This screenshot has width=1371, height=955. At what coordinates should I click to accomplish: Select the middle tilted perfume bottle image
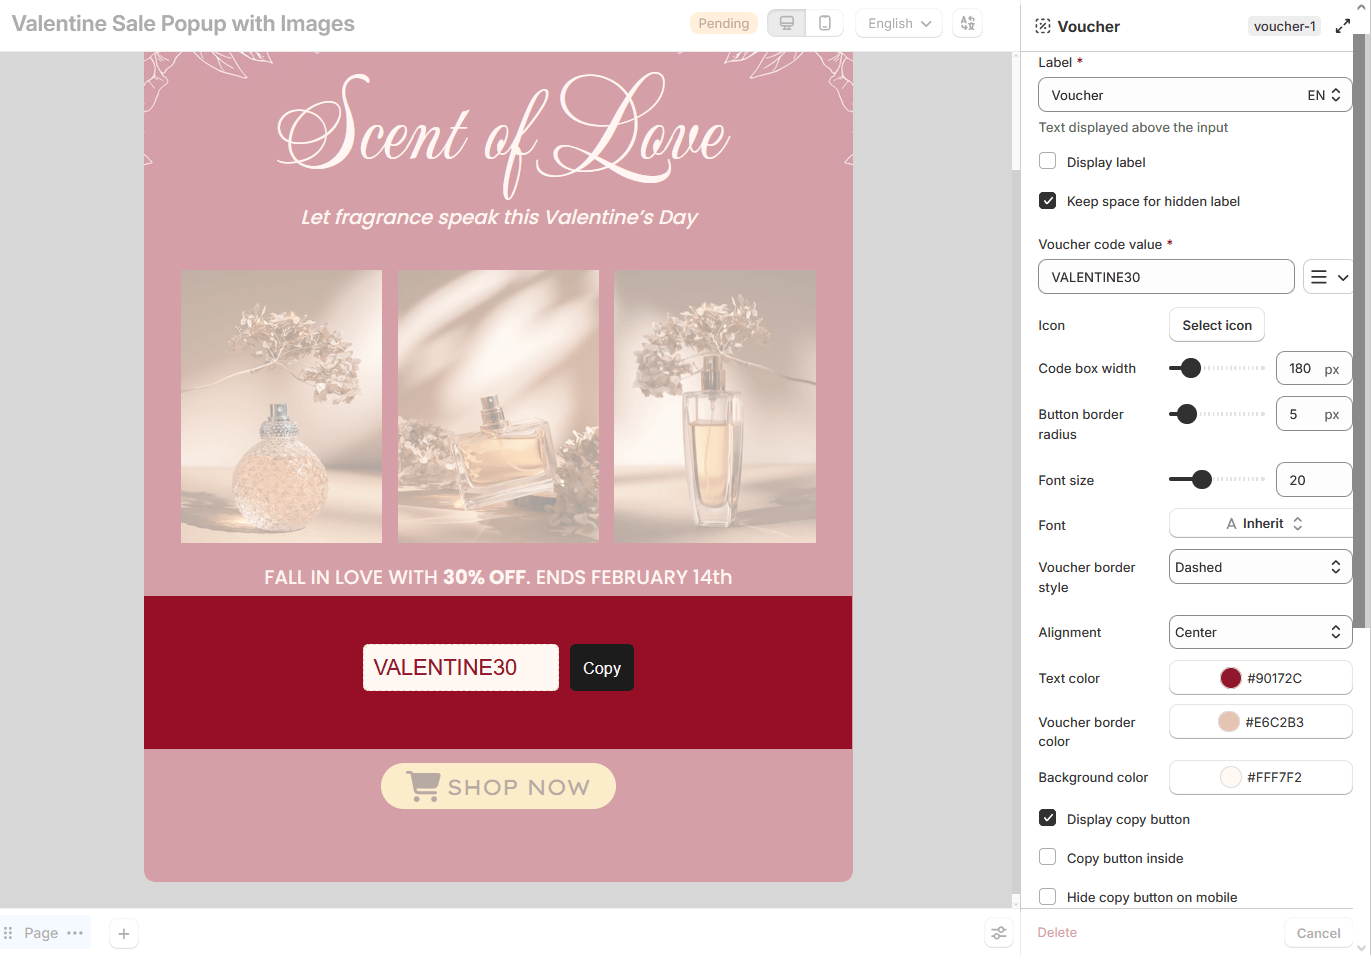tap(498, 406)
